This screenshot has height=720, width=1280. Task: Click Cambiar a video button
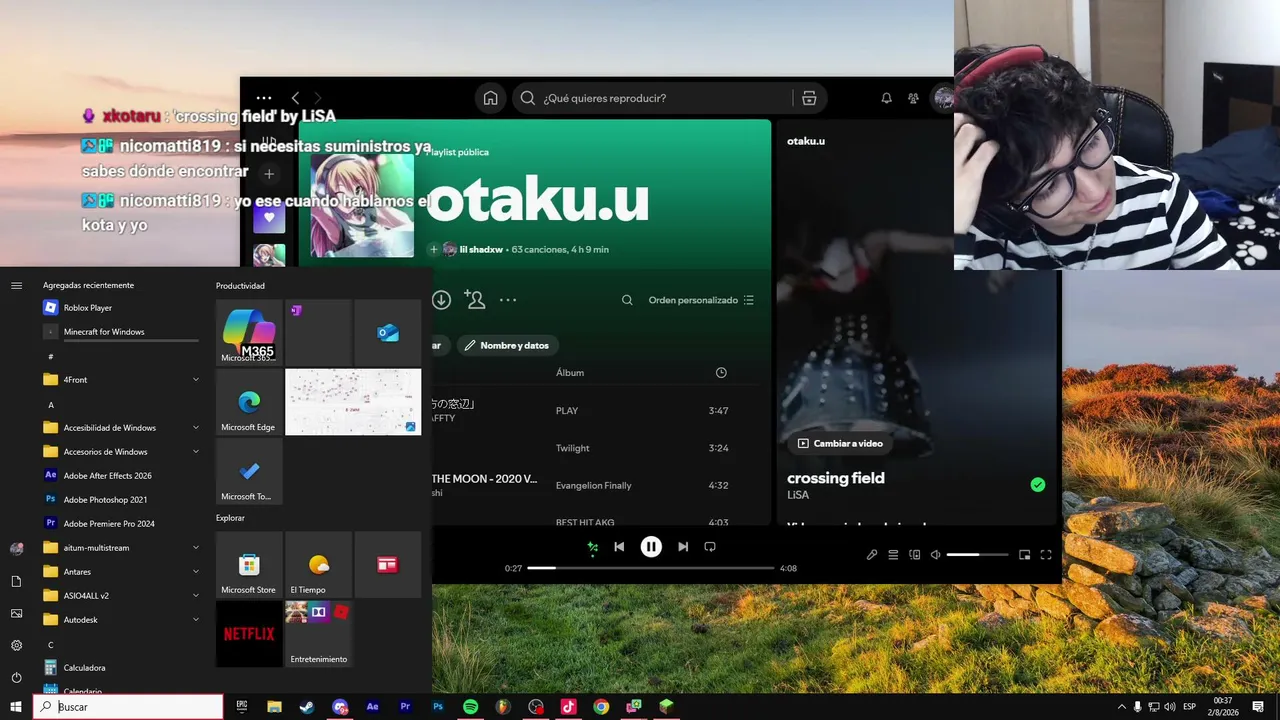coord(840,443)
